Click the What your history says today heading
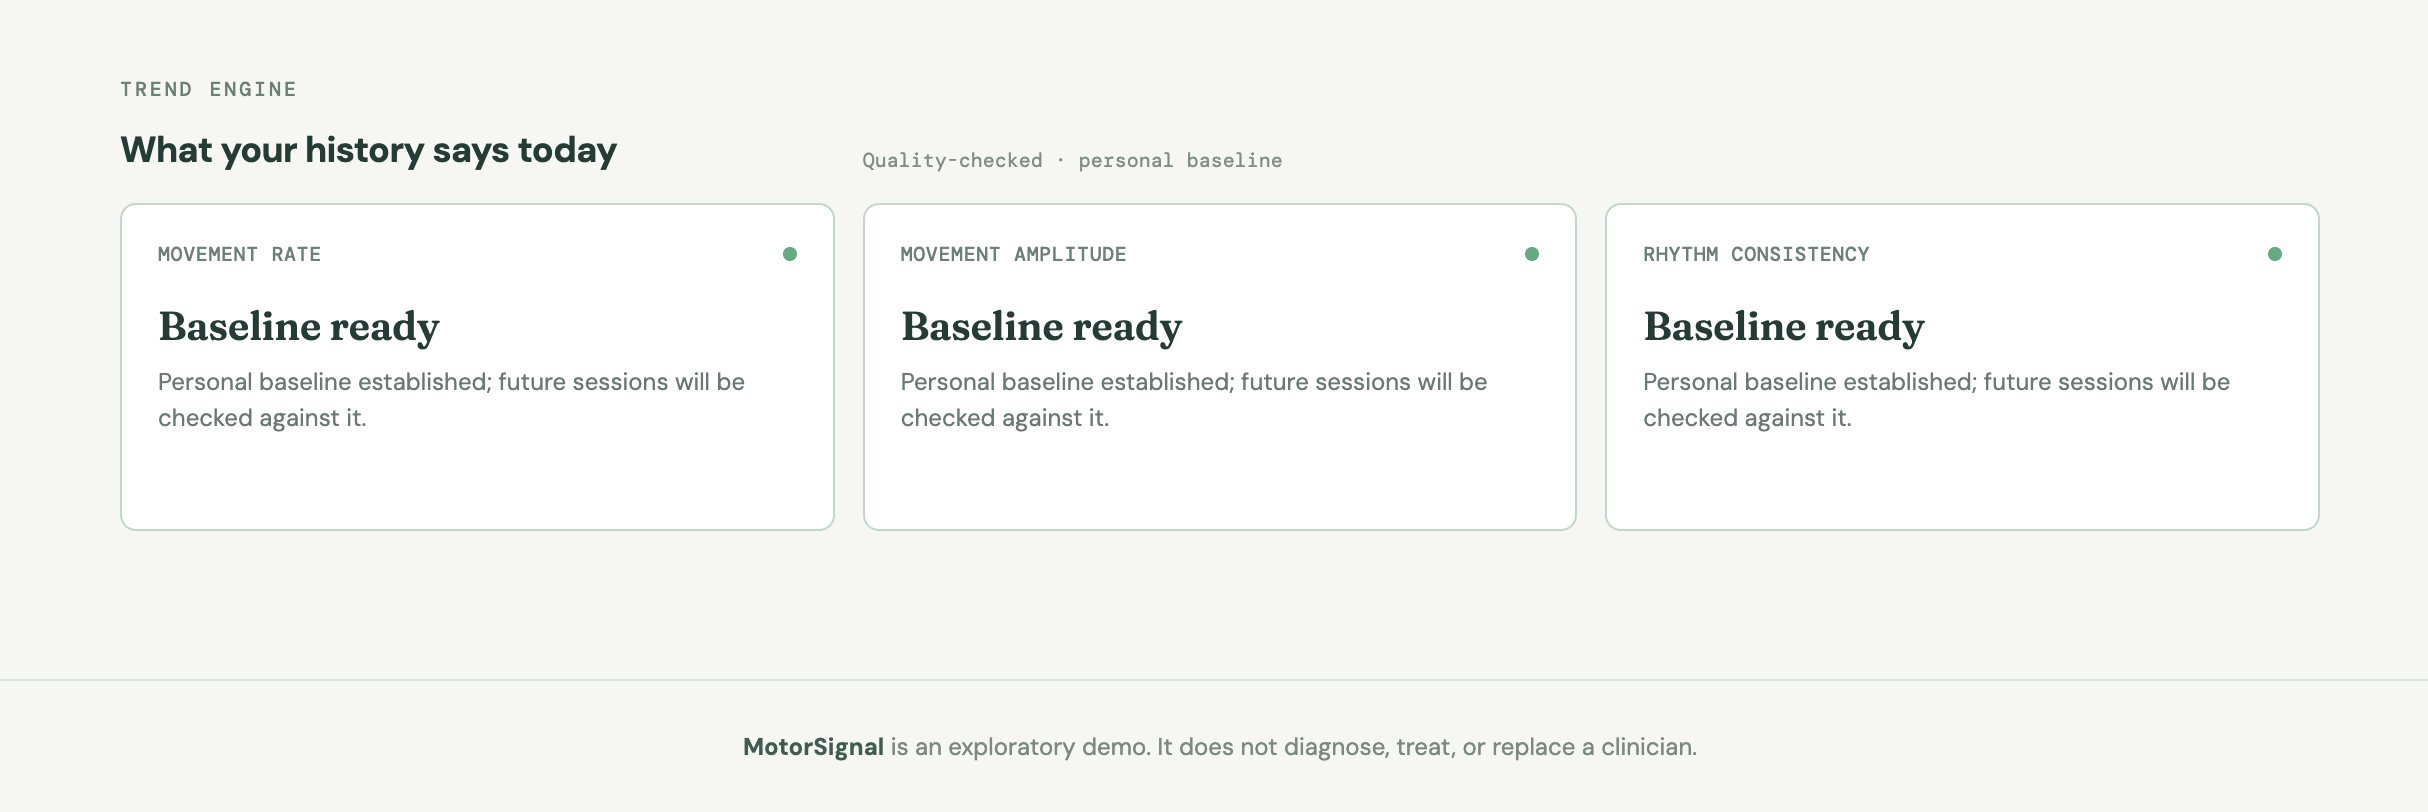 (x=368, y=150)
